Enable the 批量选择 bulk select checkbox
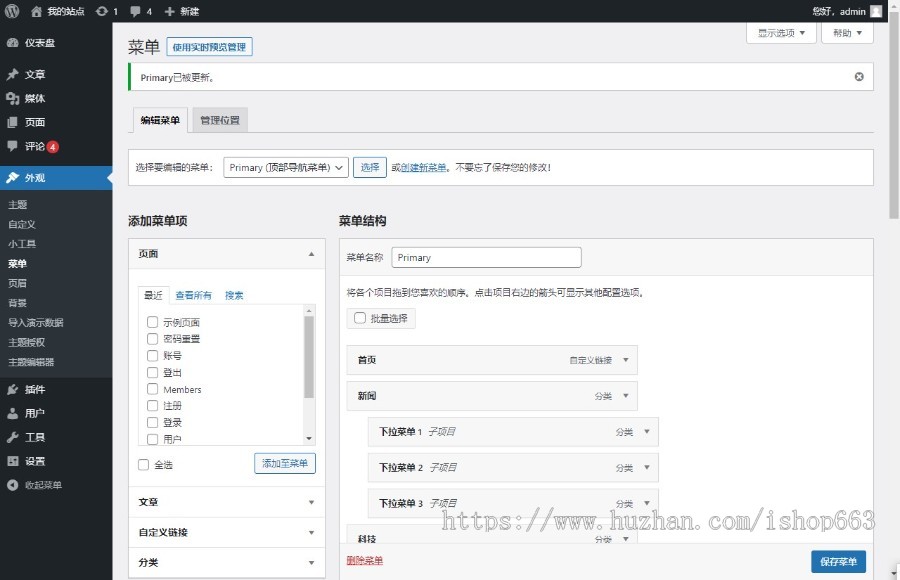This screenshot has width=900, height=580. (x=360, y=318)
